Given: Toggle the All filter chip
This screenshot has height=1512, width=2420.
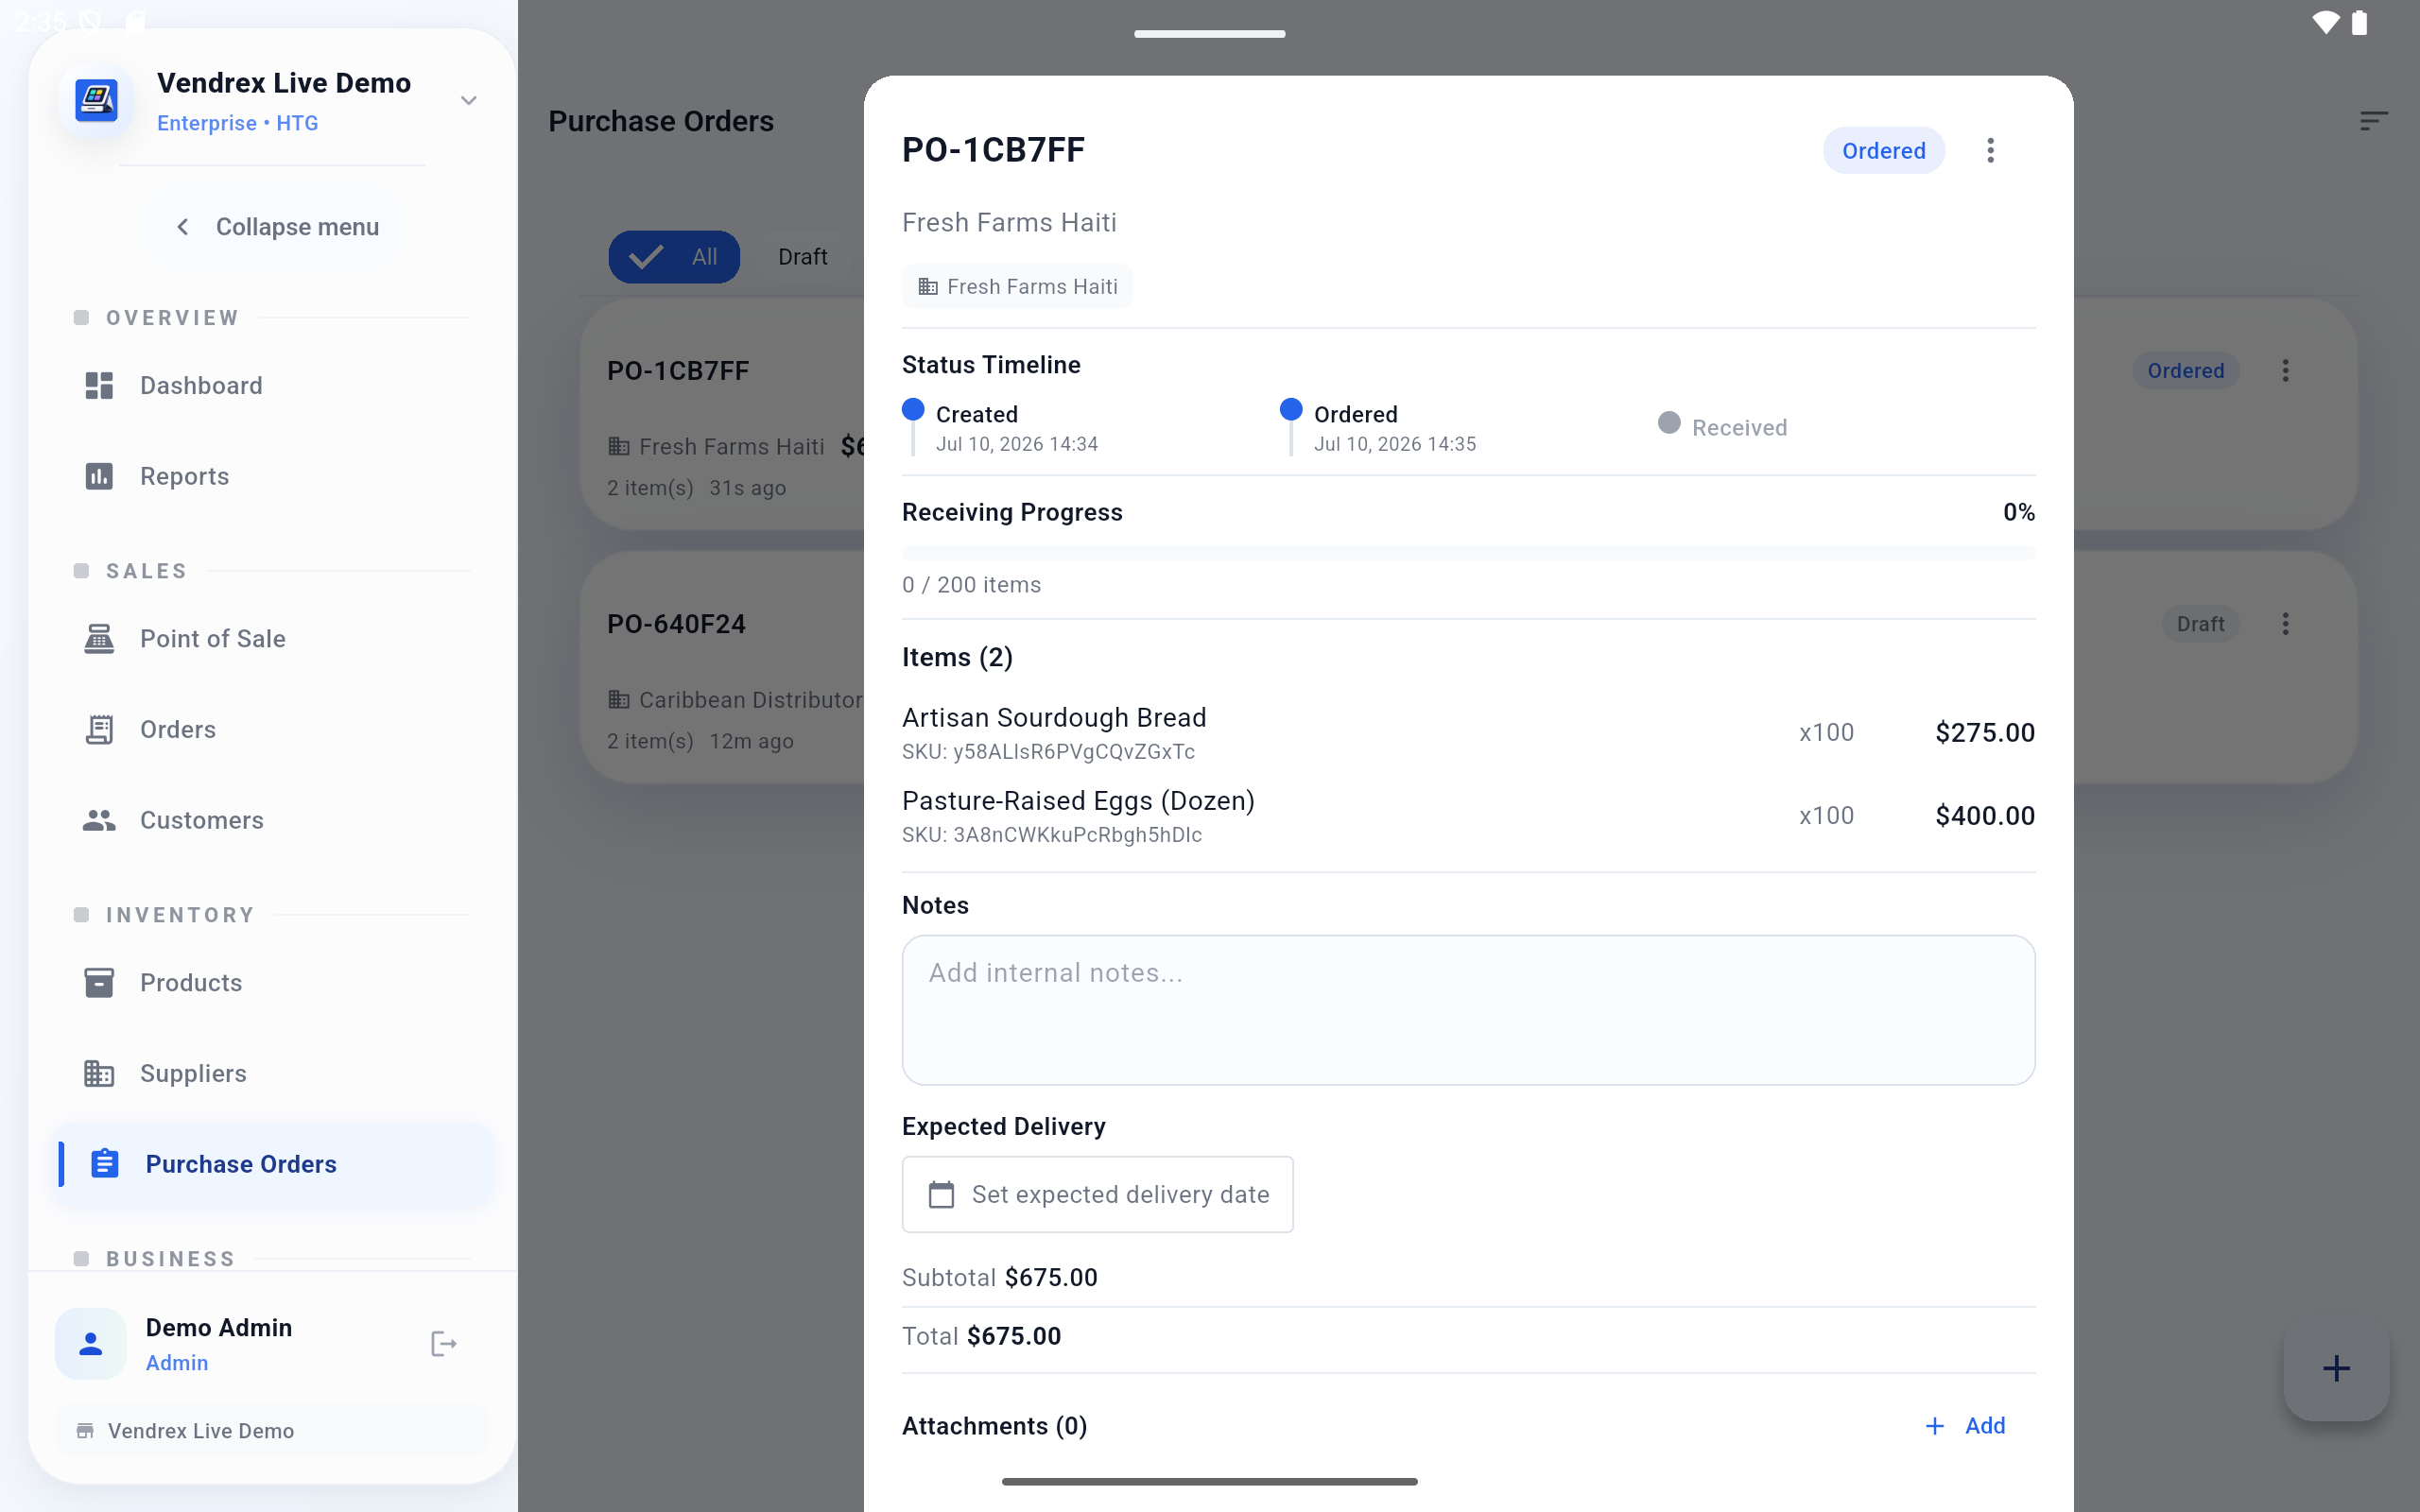Looking at the screenshot, I should 674,257.
